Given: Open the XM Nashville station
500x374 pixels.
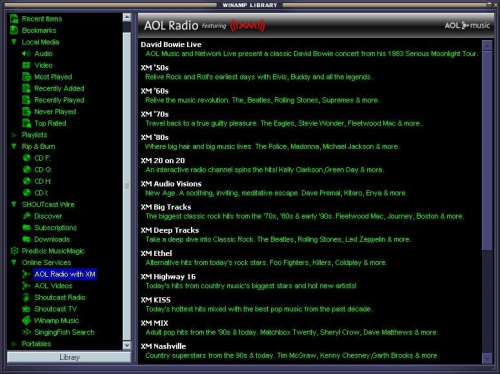Looking at the screenshot, I should [x=163, y=346].
